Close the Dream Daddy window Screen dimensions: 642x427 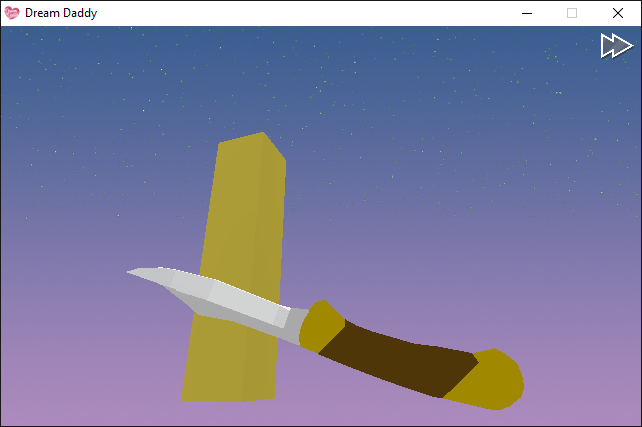click(x=618, y=13)
